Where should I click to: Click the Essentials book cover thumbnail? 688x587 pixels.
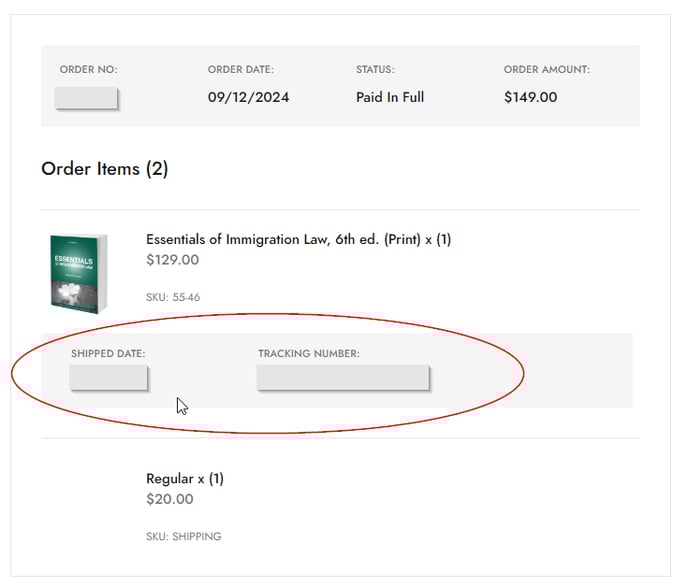tap(78, 271)
